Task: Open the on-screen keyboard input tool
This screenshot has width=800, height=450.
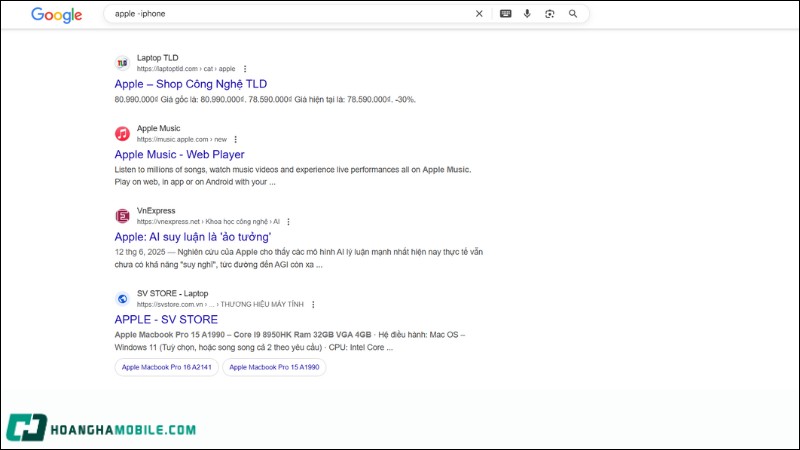Action: point(505,14)
